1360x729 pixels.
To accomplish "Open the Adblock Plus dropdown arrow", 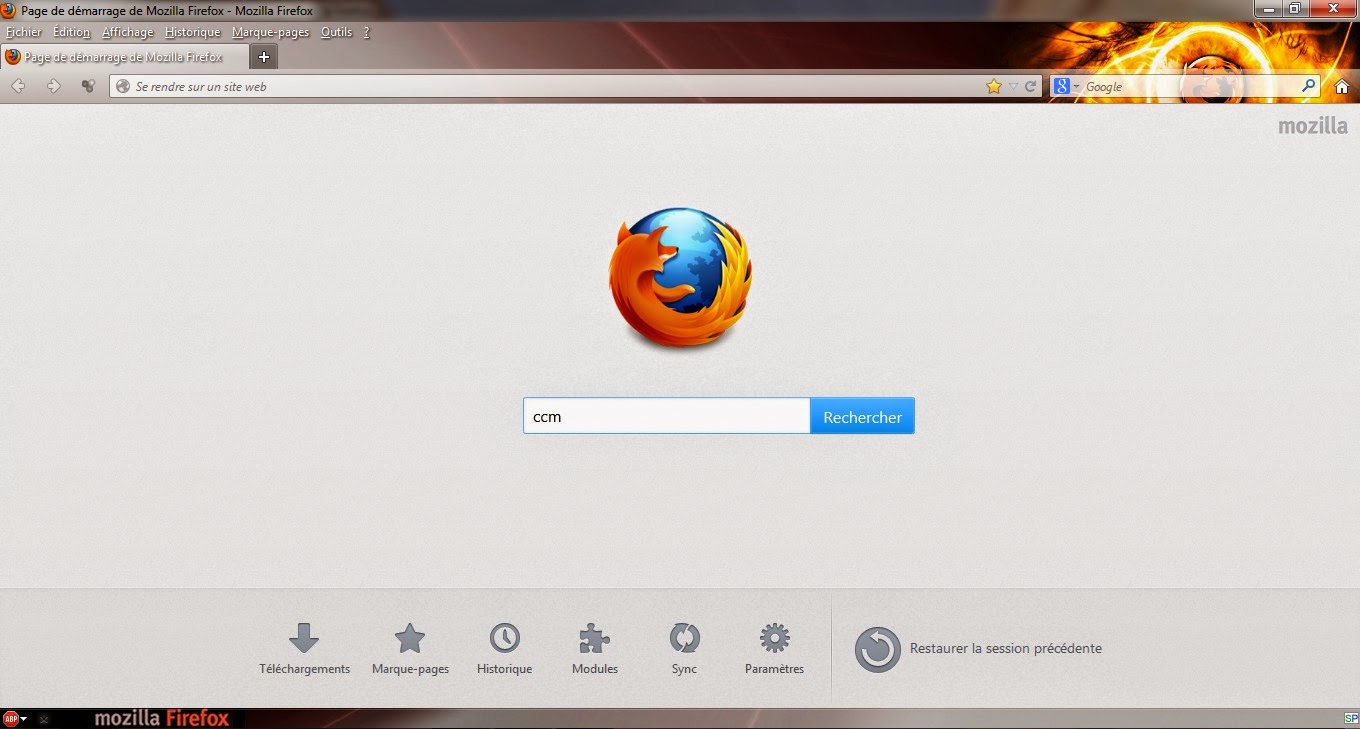I will click(x=25, y=719).
